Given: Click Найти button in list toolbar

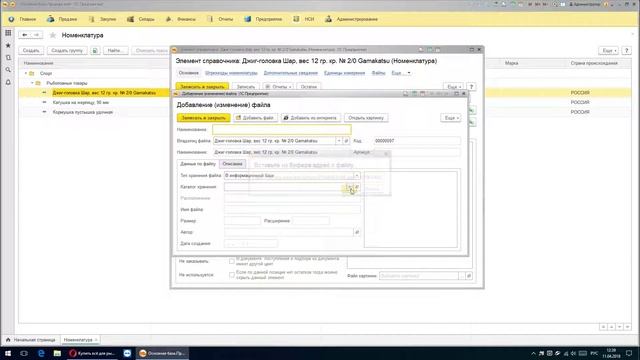Looking at the screenshot, I should click(116, 51).
